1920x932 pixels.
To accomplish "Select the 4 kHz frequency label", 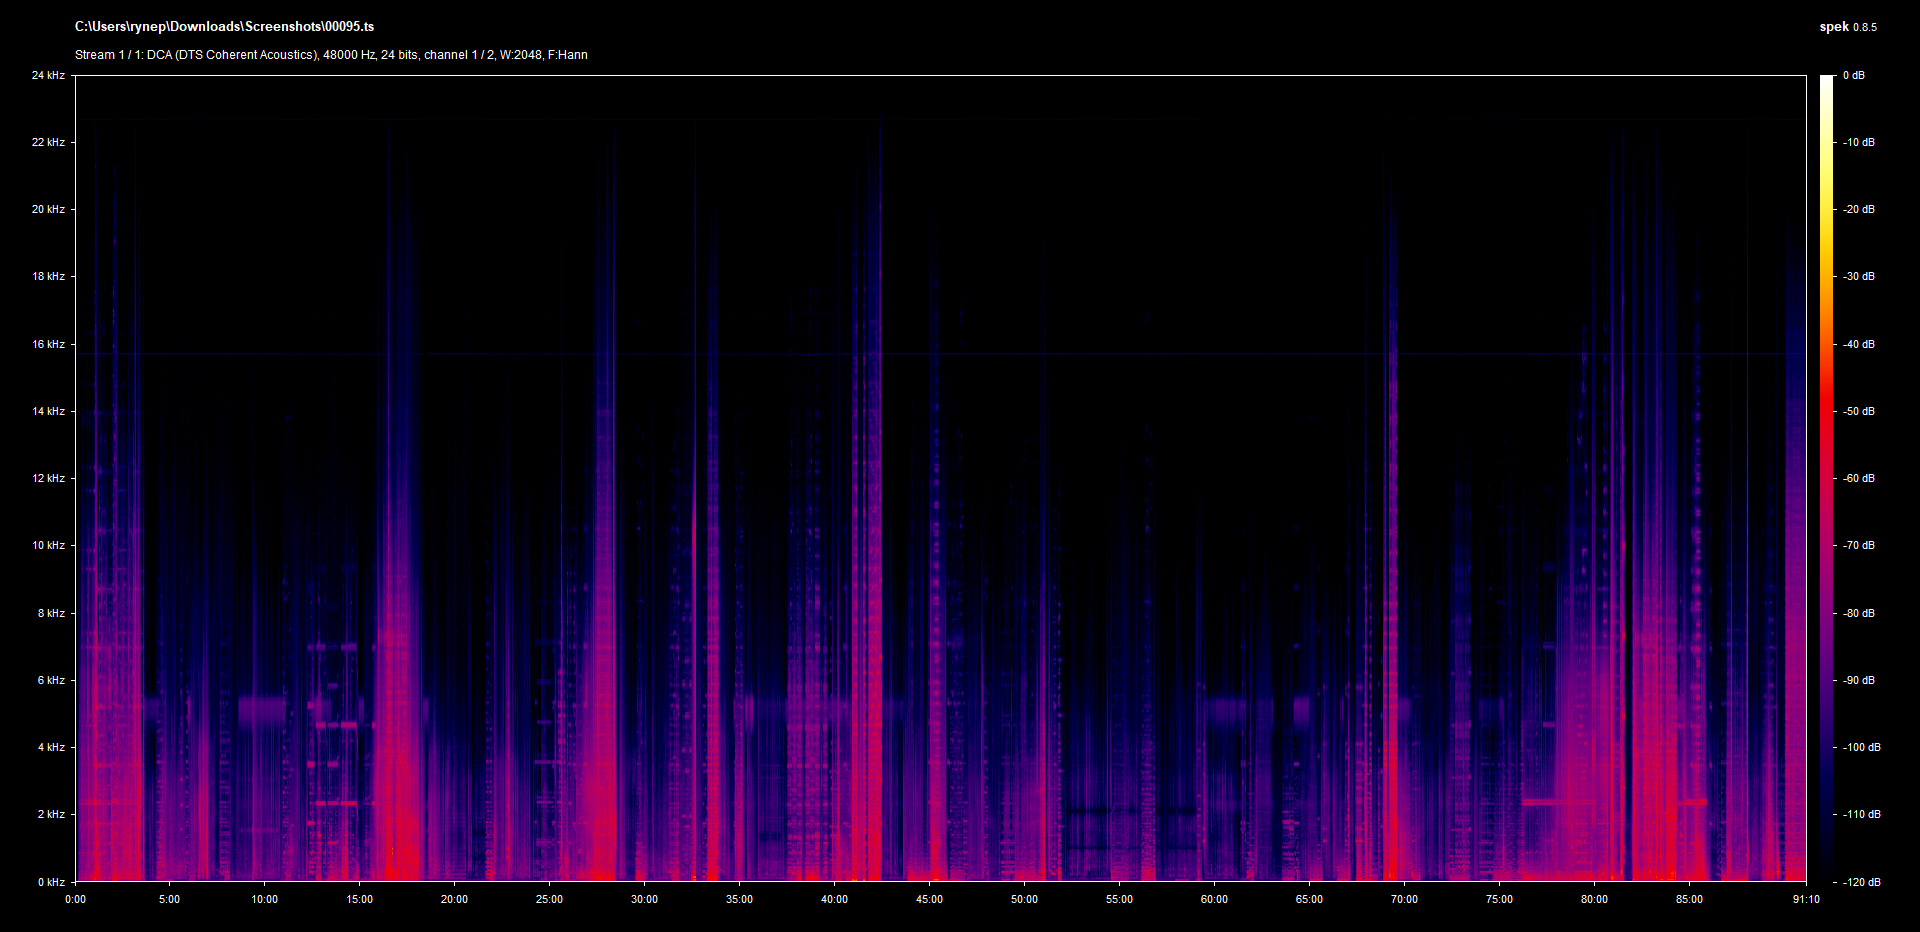I will click(x=51, y=747).
